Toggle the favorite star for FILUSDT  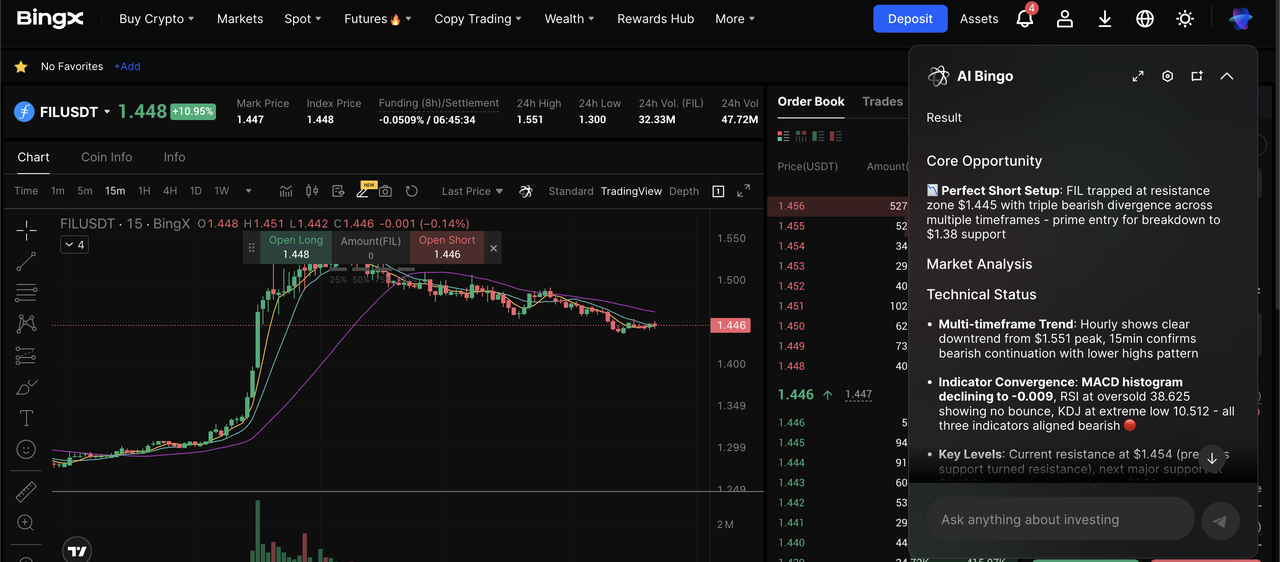click(21, 67)
